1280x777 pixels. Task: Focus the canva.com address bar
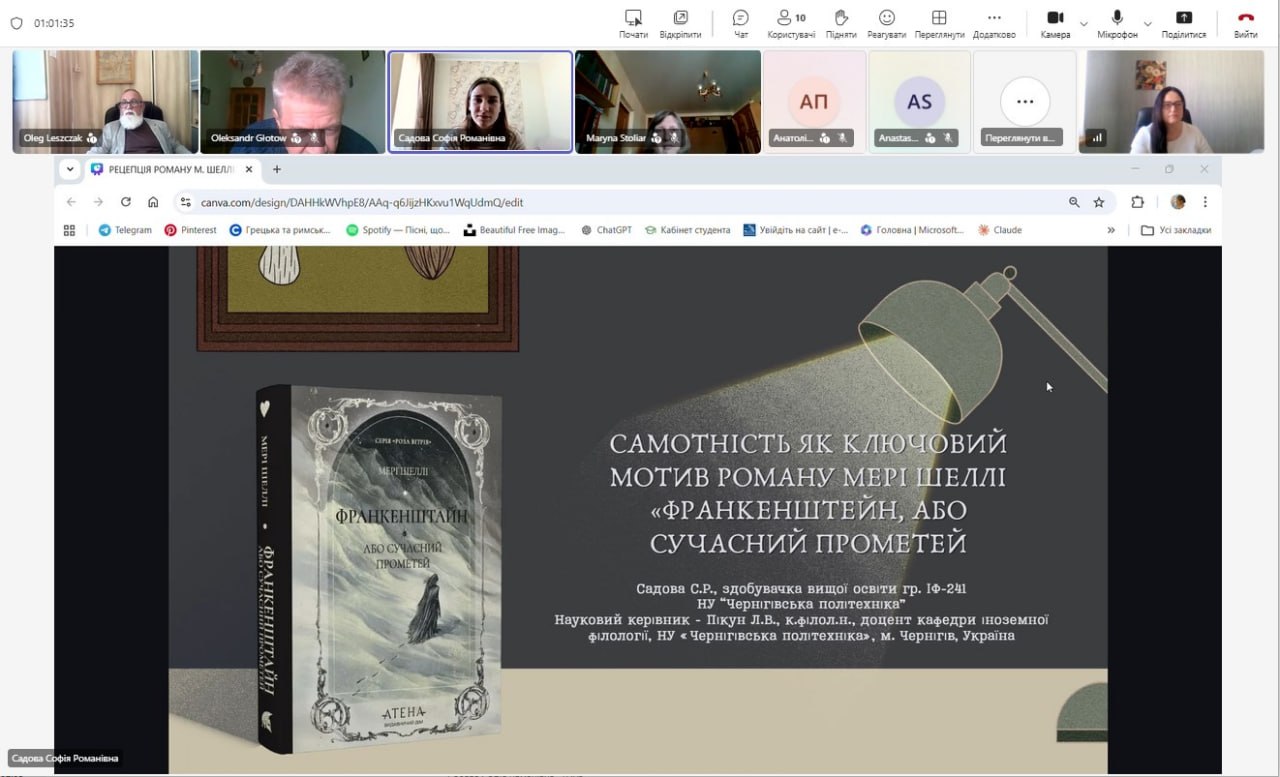click(643, 202)
